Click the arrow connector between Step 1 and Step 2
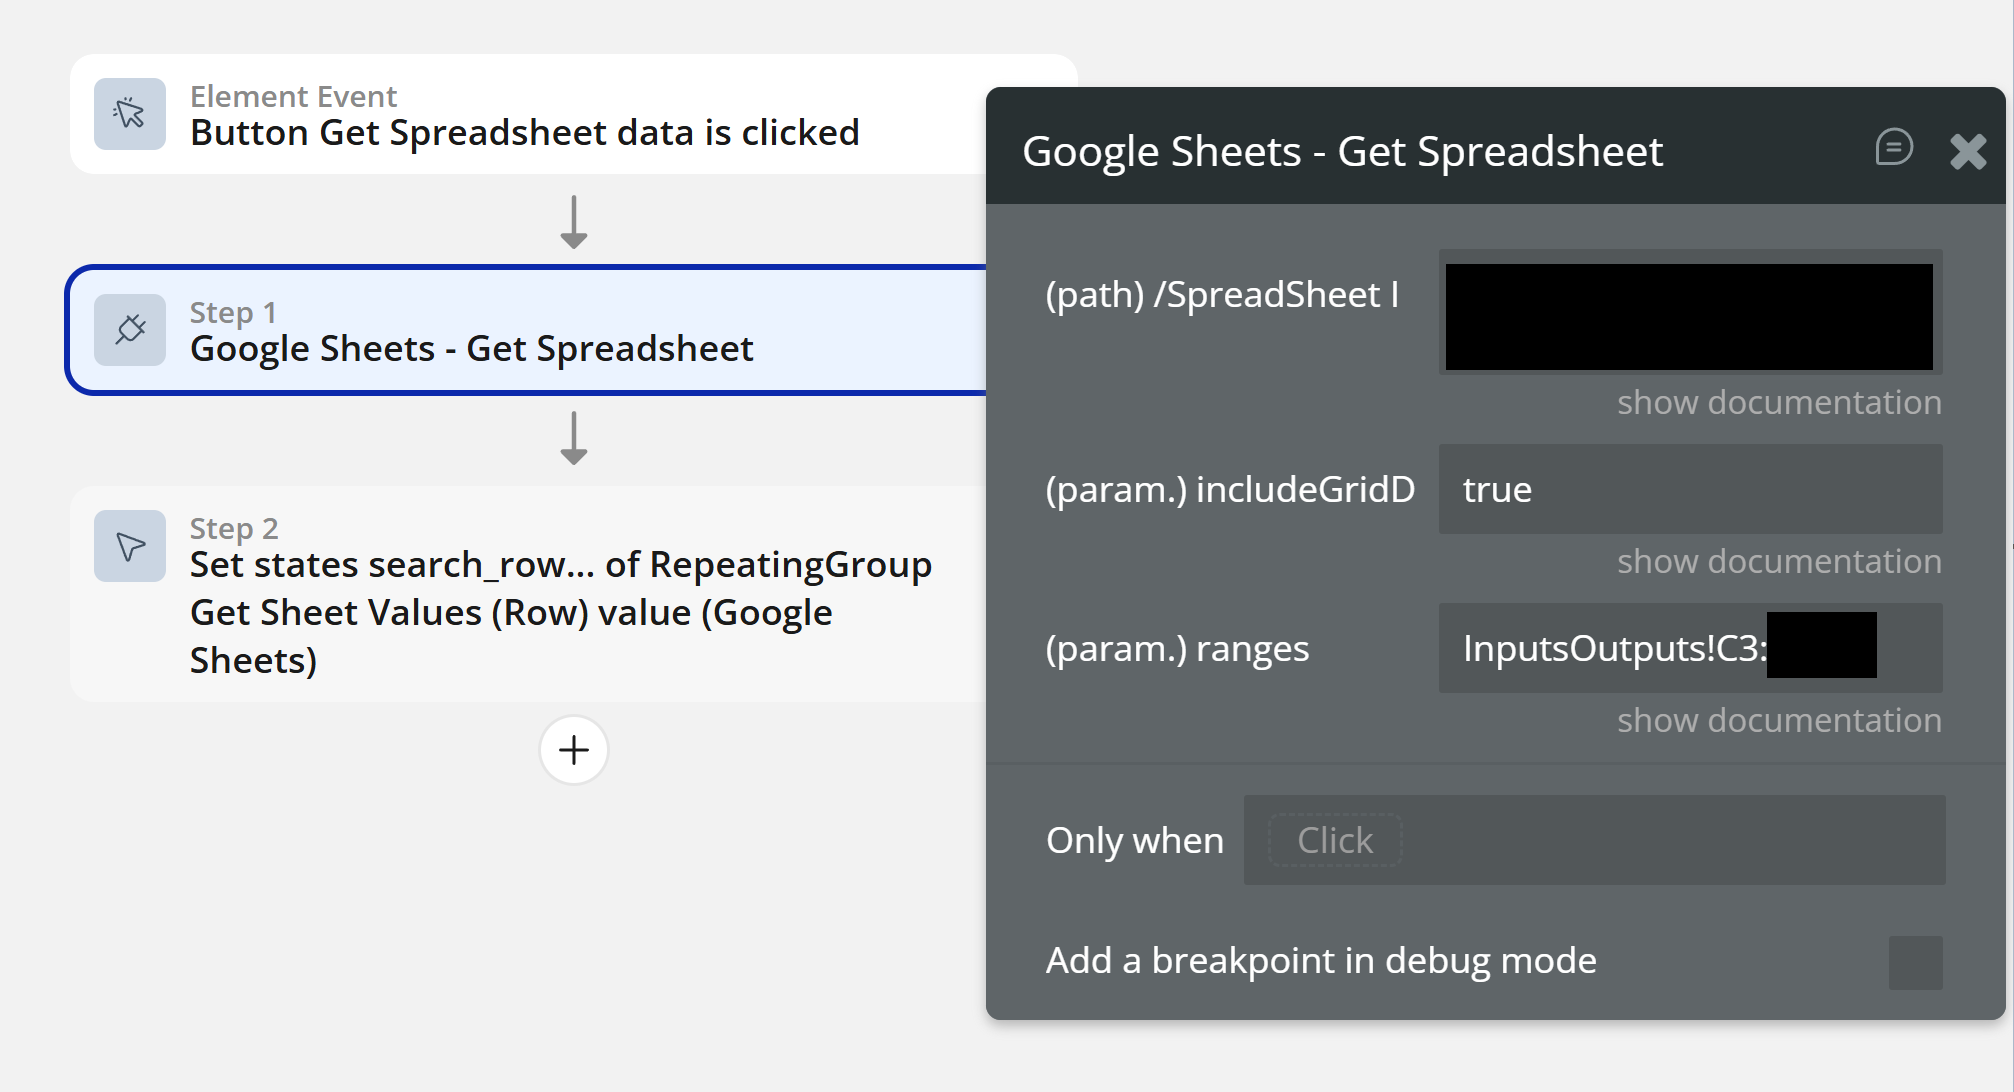This screenshot has height=1092, width=2014. tap(574, 438)
